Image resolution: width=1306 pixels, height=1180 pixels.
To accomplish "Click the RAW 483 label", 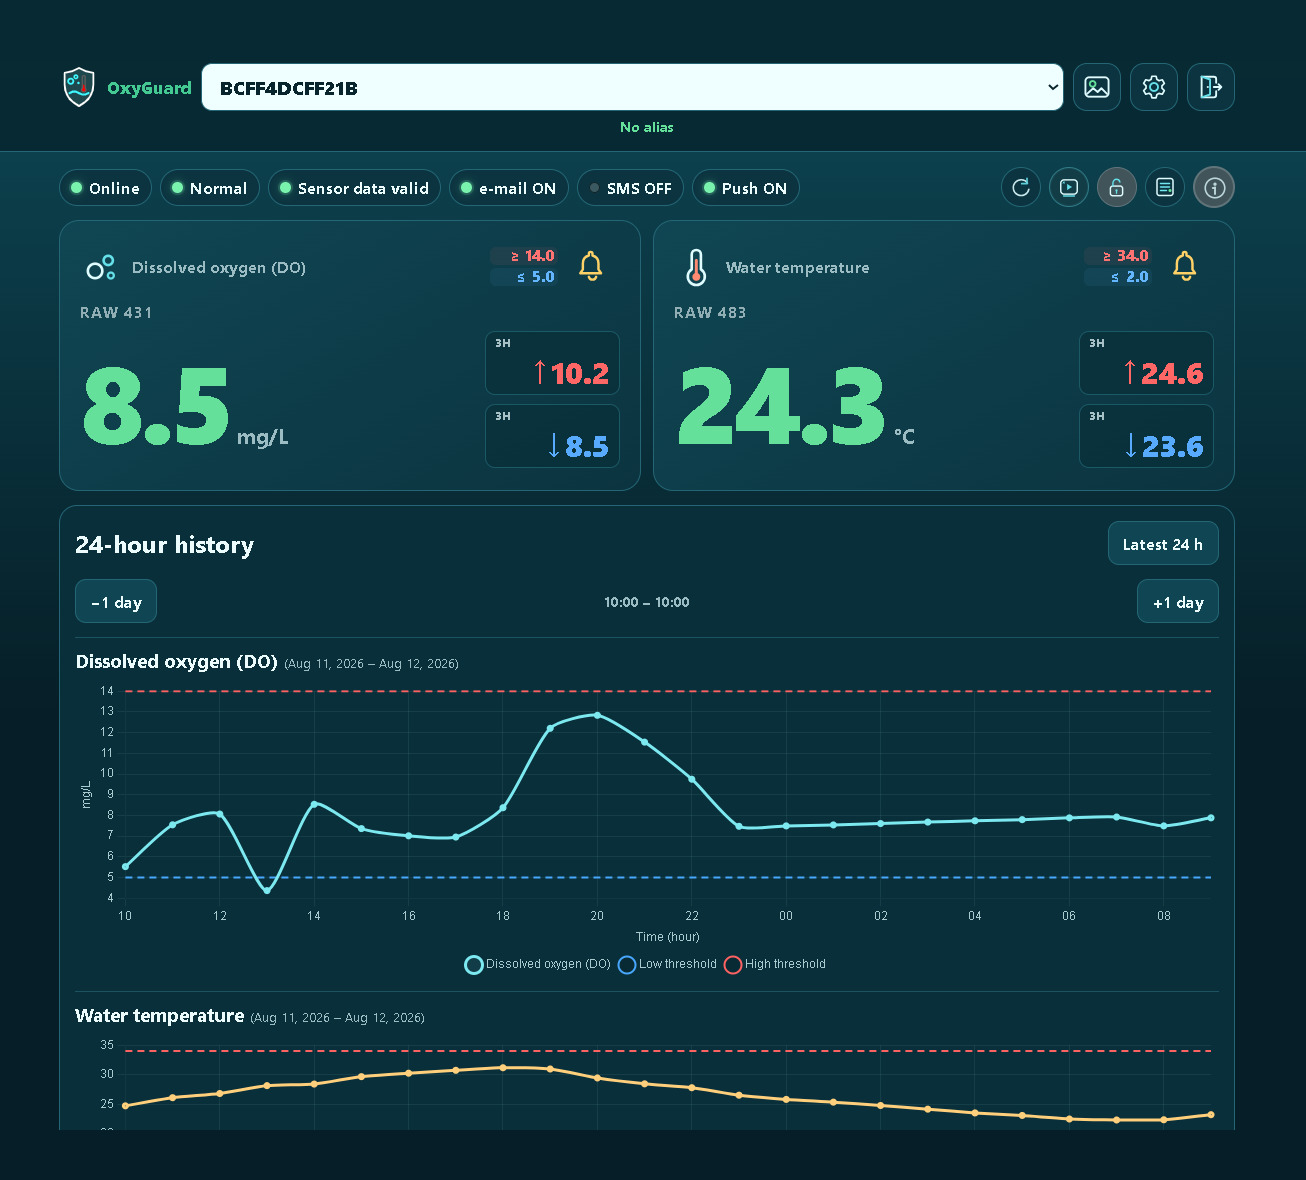I will 710,312.
